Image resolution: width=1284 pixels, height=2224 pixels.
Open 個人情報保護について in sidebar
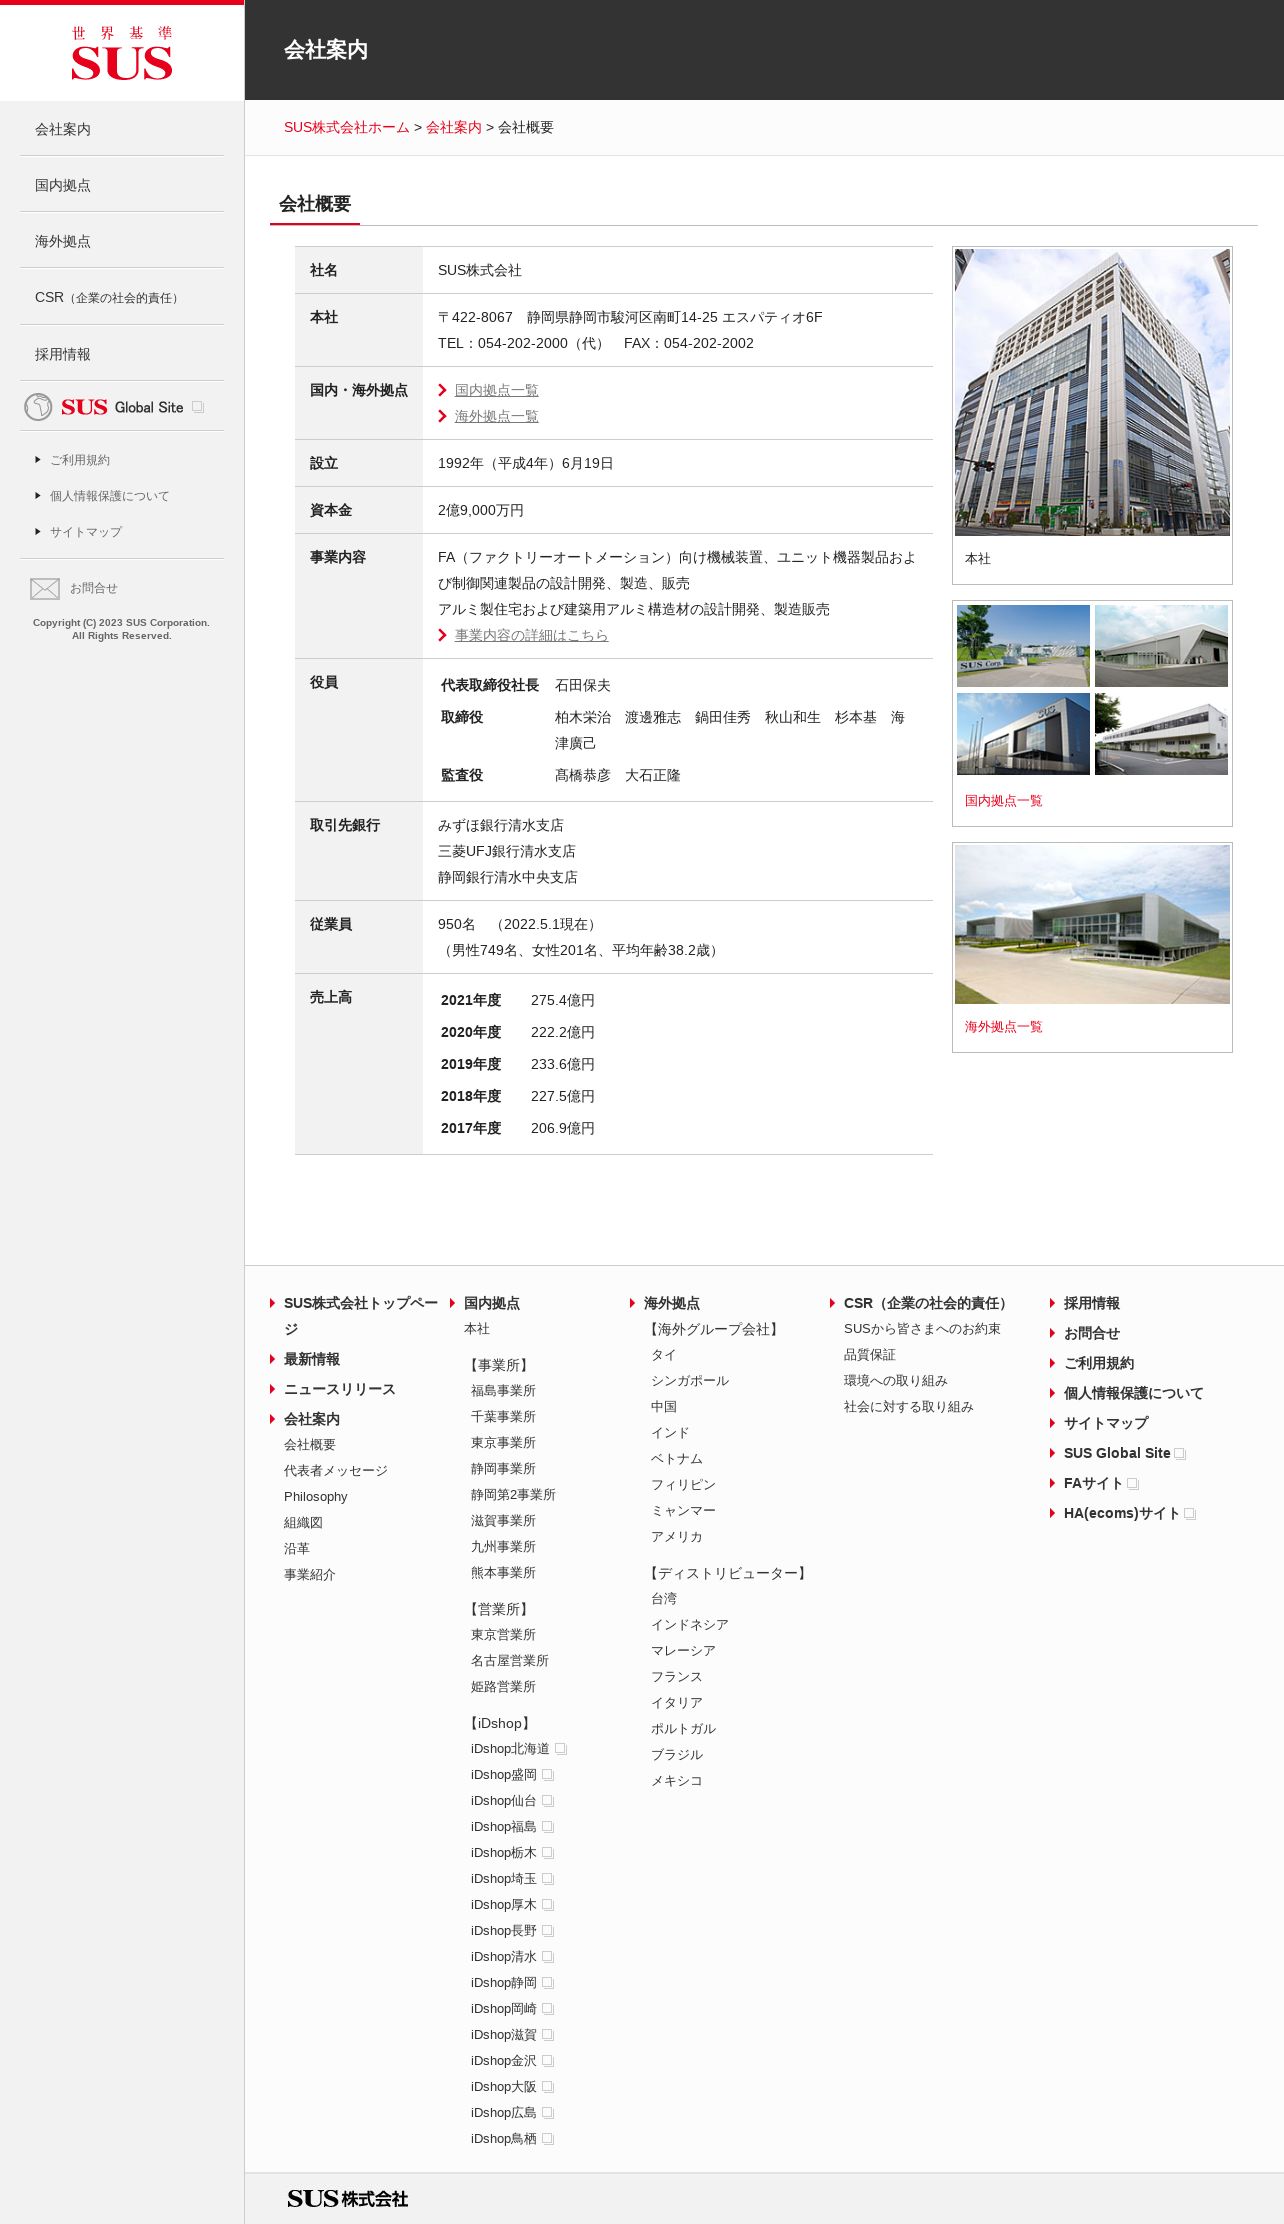[x=110, y=496]
